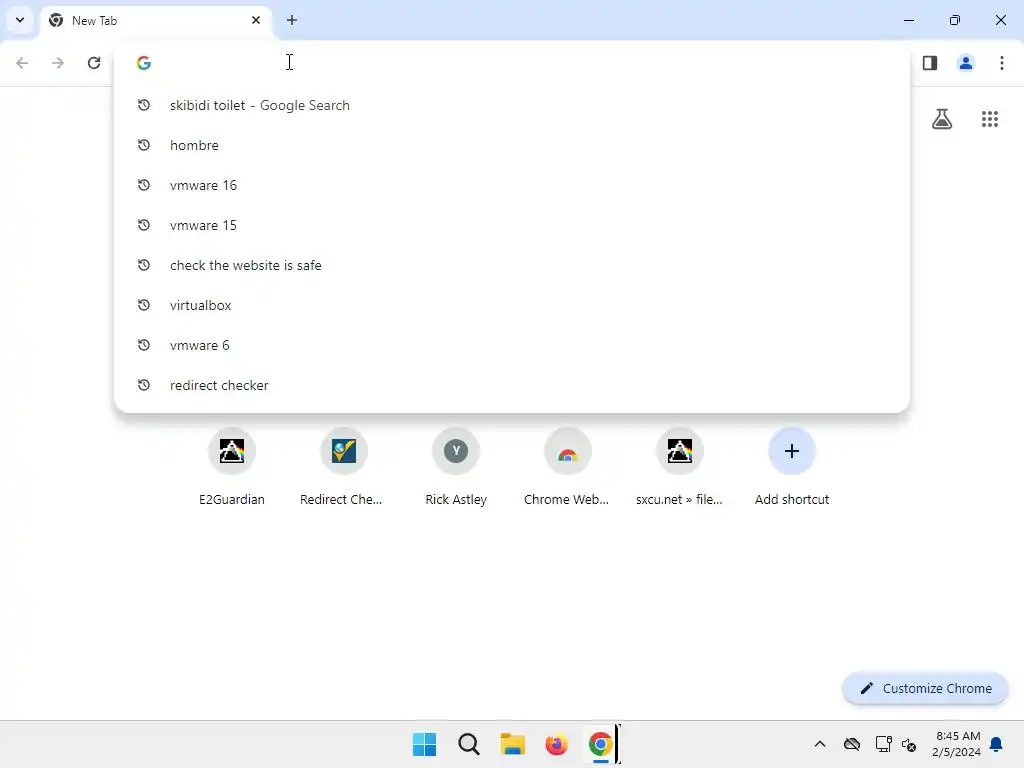Pick the redirect checker suggestion

coord(512,385)
